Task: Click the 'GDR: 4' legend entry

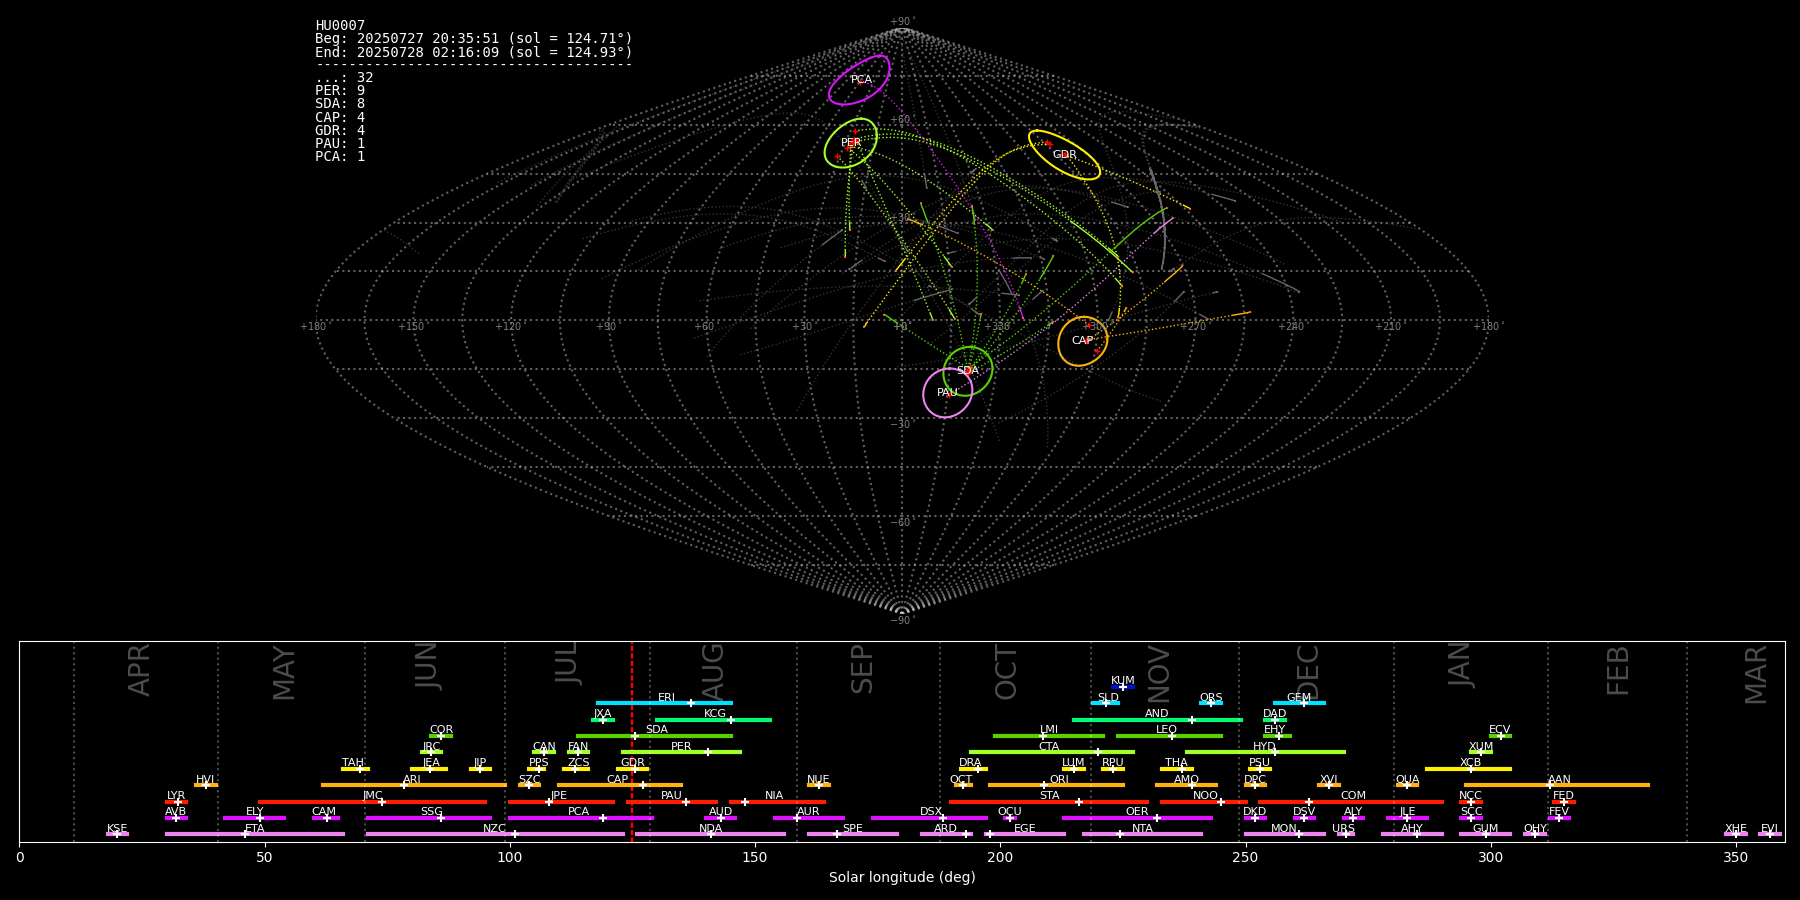Action: [x=340, y=131]
